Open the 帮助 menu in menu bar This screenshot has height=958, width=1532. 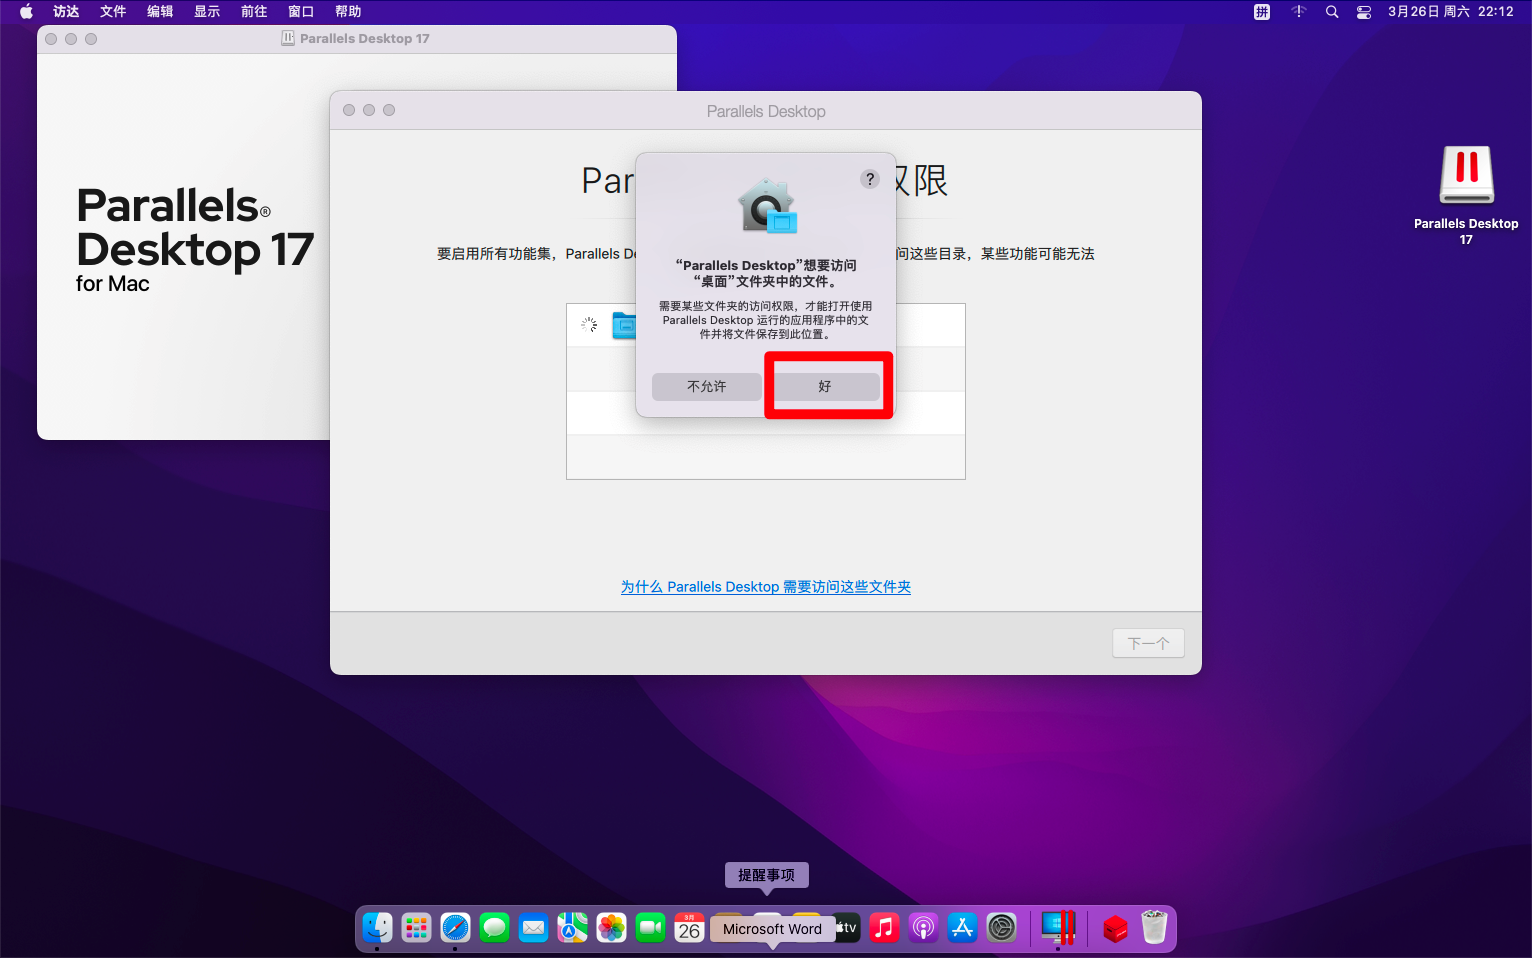click(x=348, y=12)
